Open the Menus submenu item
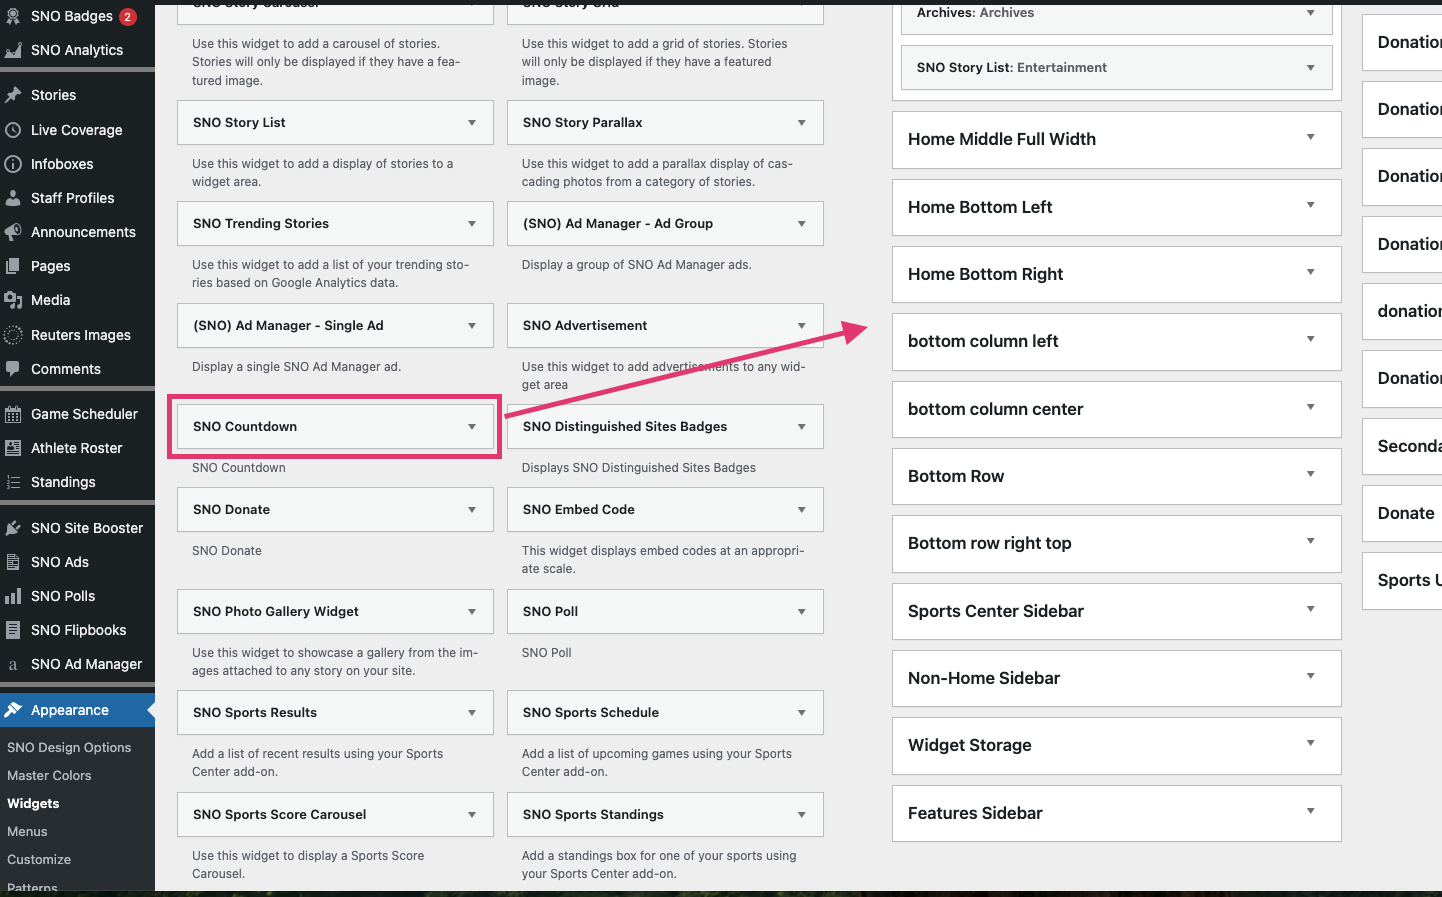The width and height of the screenshot is (1442, 897). pyautogui.click(x=27, y=832)
